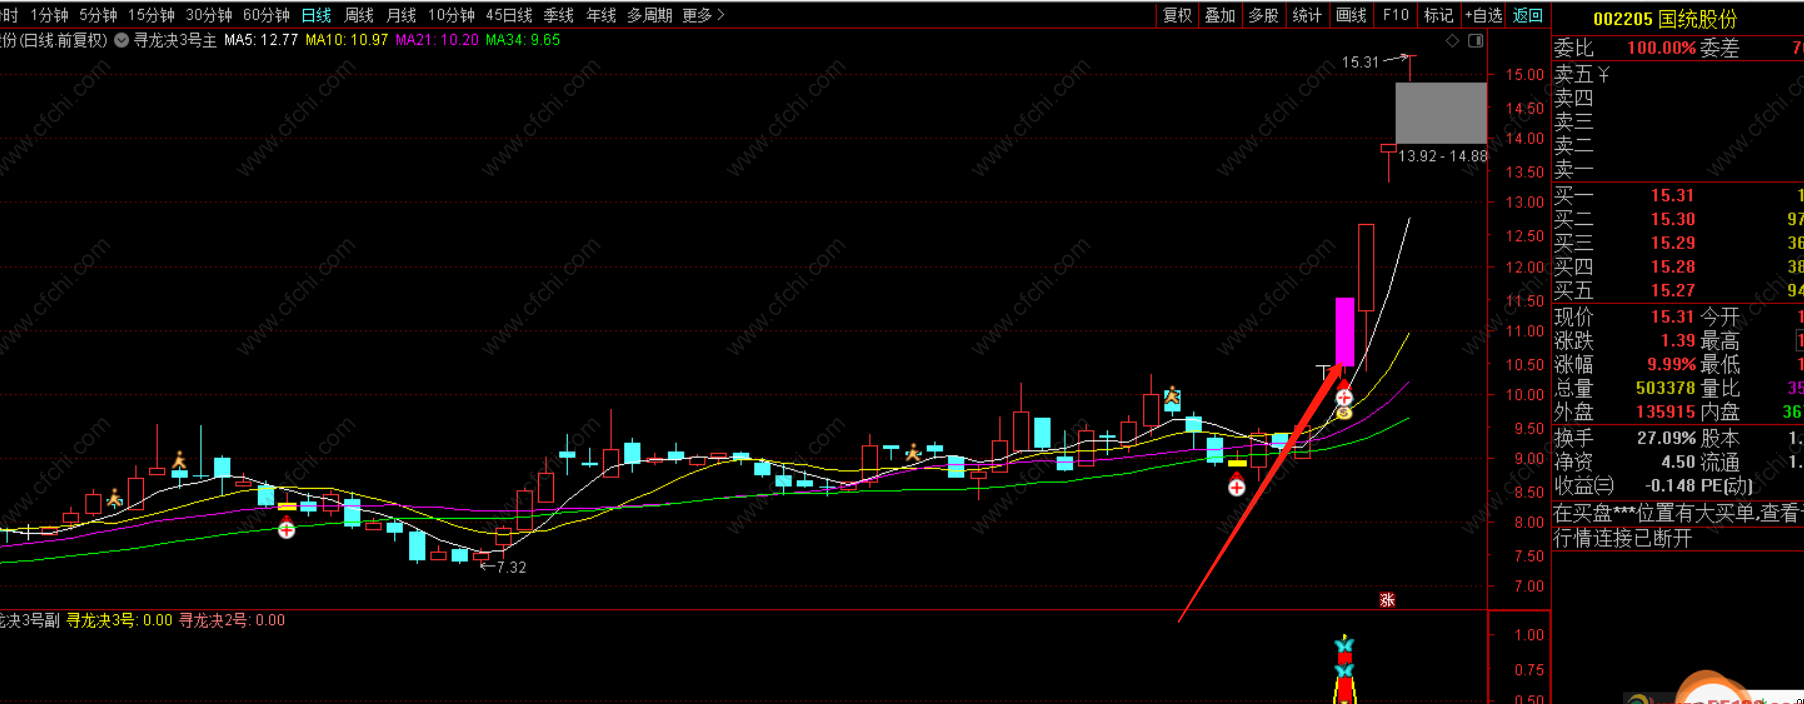Click the 15.31 high price label
This screenshot has height=704, width=1804.
coord(1360,62)
